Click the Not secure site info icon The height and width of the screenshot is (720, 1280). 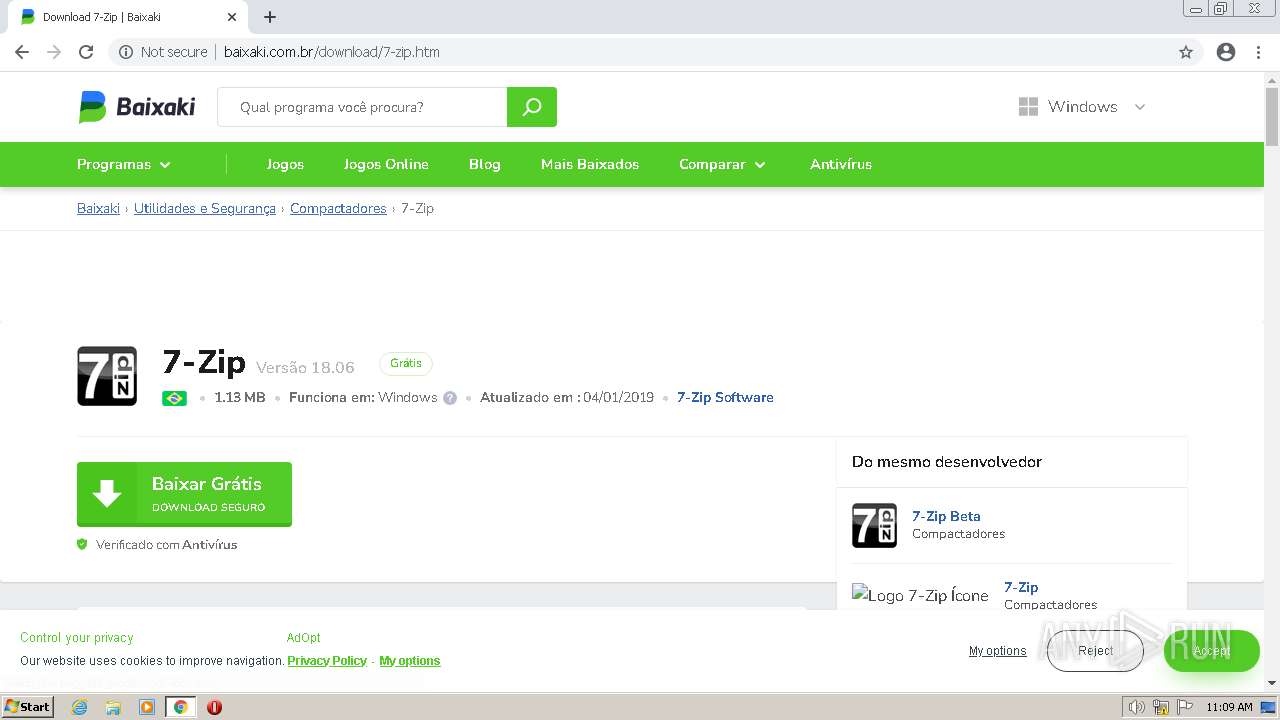(126, 52)
